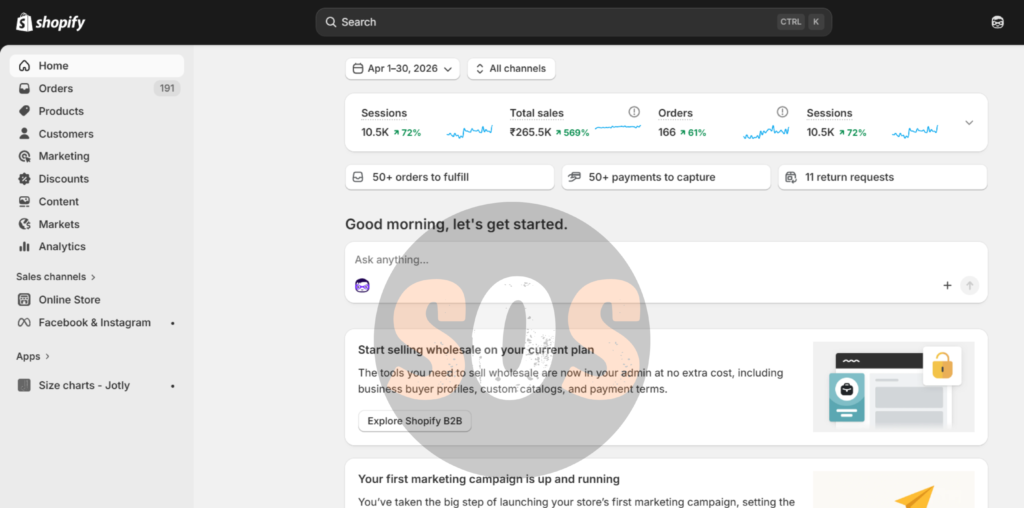Click the send arrow in Ask anything box
This screenshot has width=1024, height=508.
[970, 285]
